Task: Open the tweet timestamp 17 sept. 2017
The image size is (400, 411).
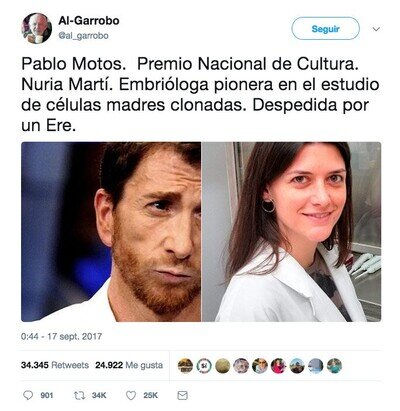Action: point(61,336)
